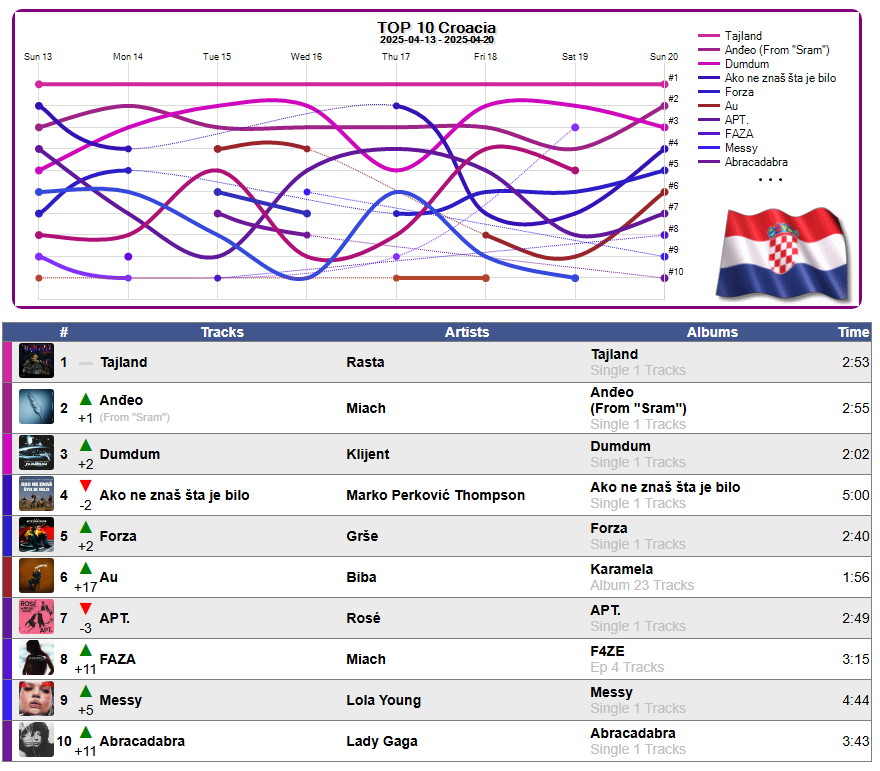
Task: Open the Anđeo album cover thumbnail
Action: click(36, 407)
